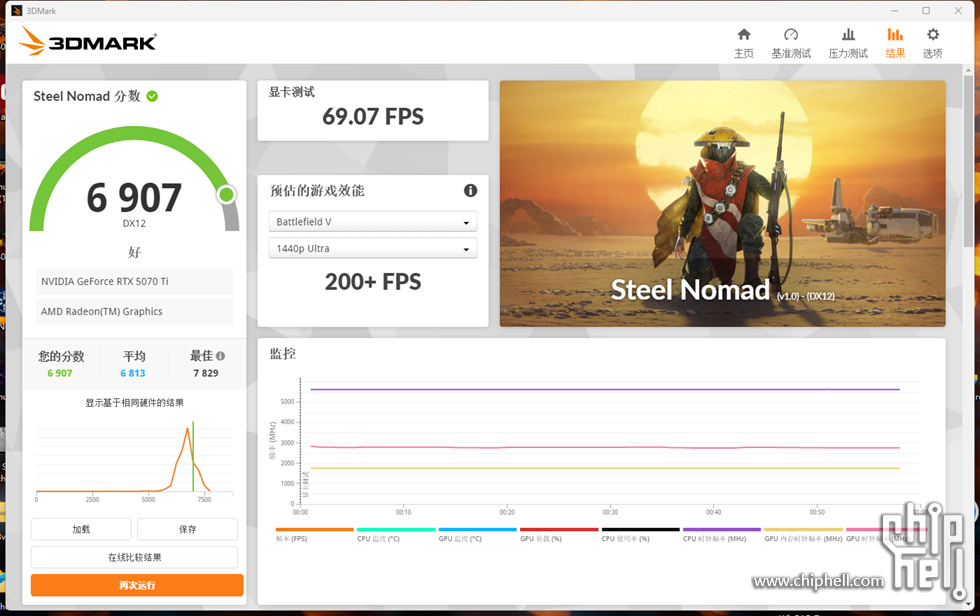Click the info icon next to 预估的游戏效能
This screenshot has width=980, height=616.
[x=471, y=191]
